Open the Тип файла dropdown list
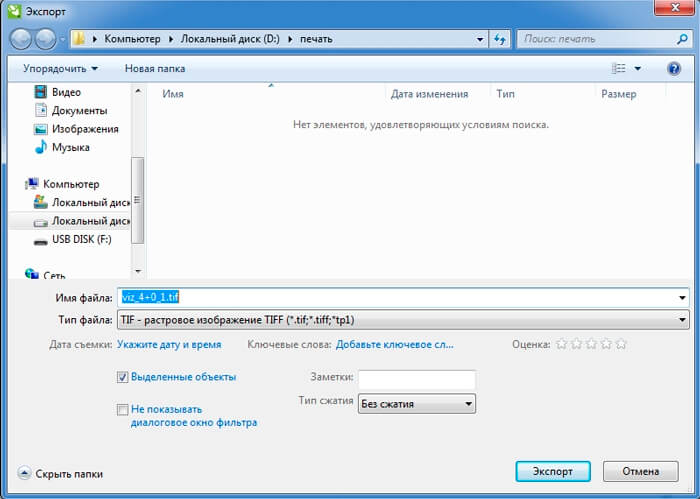 [682, 320]
